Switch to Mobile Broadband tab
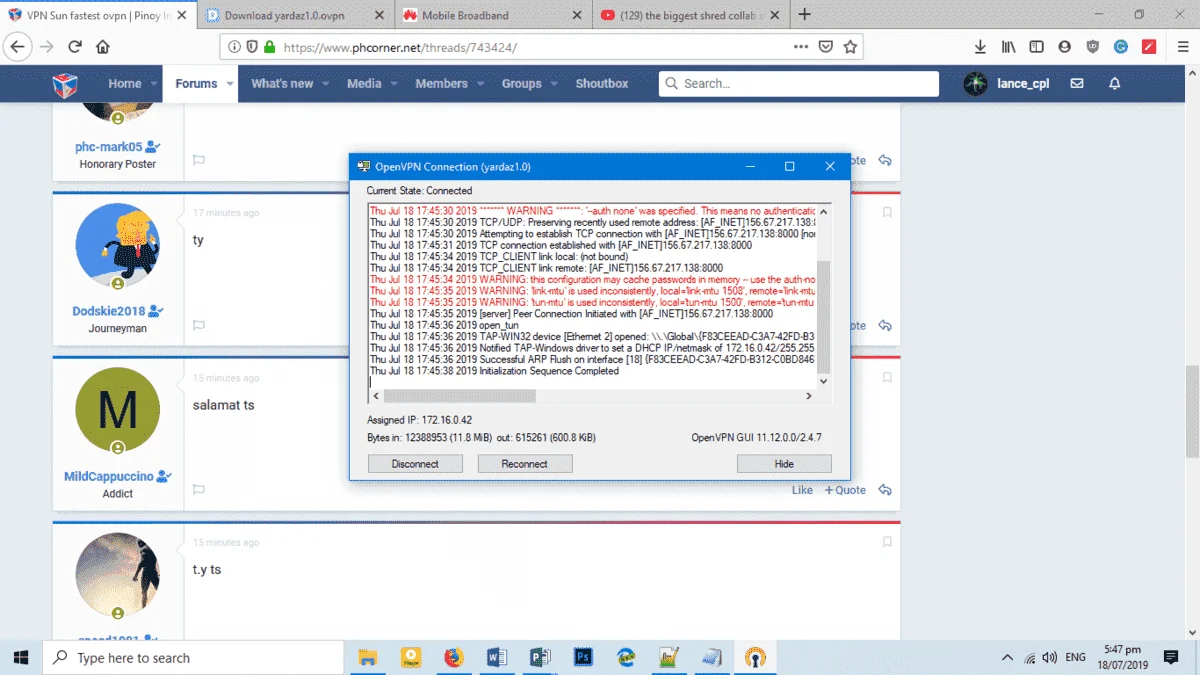The height and width of the screenshot is (675, 1200). [x=493, y=15]
